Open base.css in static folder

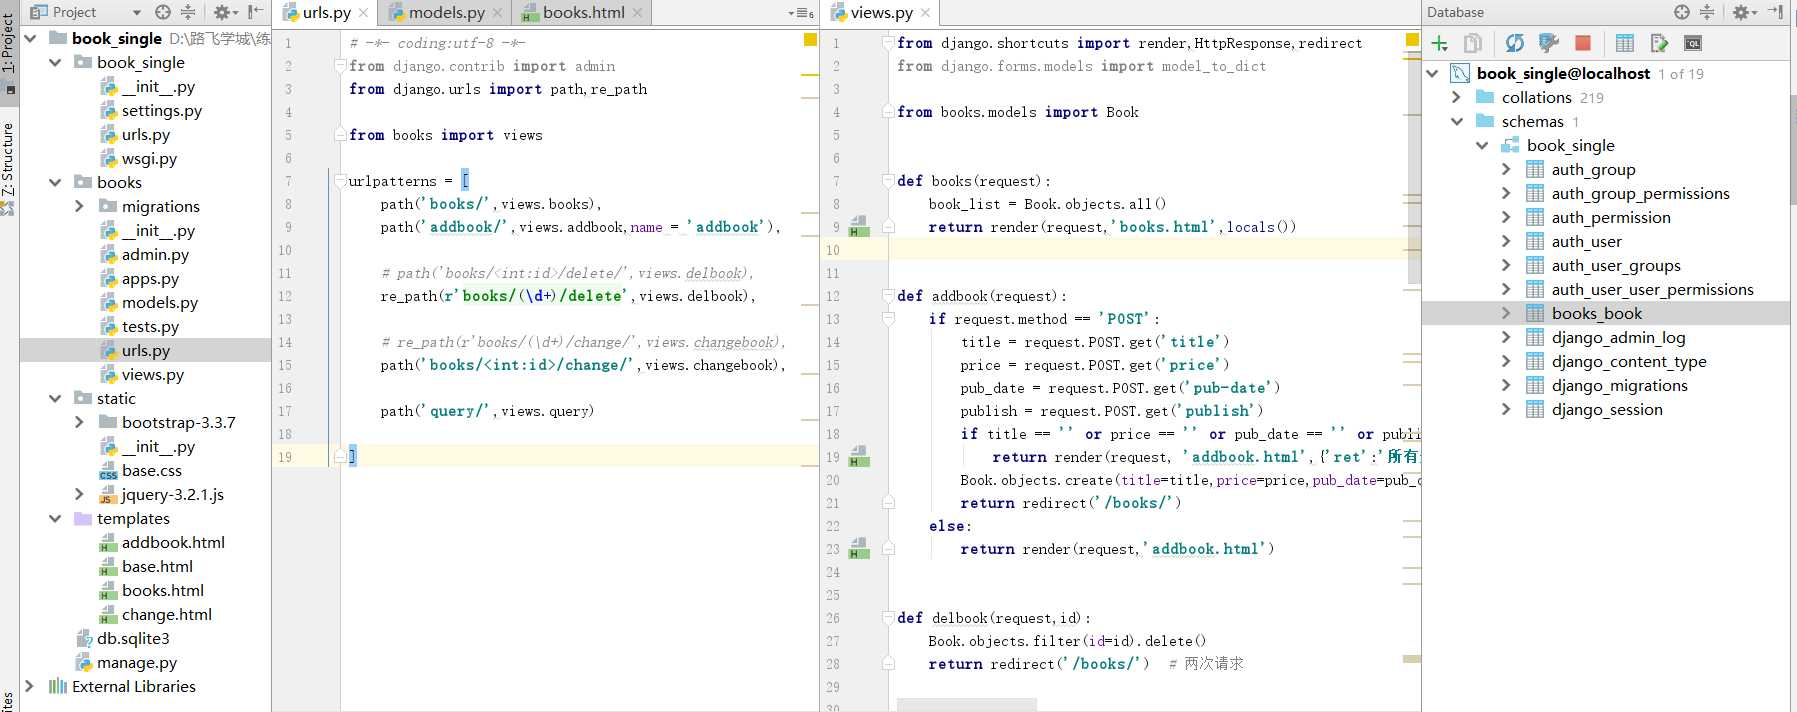pyautogui.click(x=151, y=470)
